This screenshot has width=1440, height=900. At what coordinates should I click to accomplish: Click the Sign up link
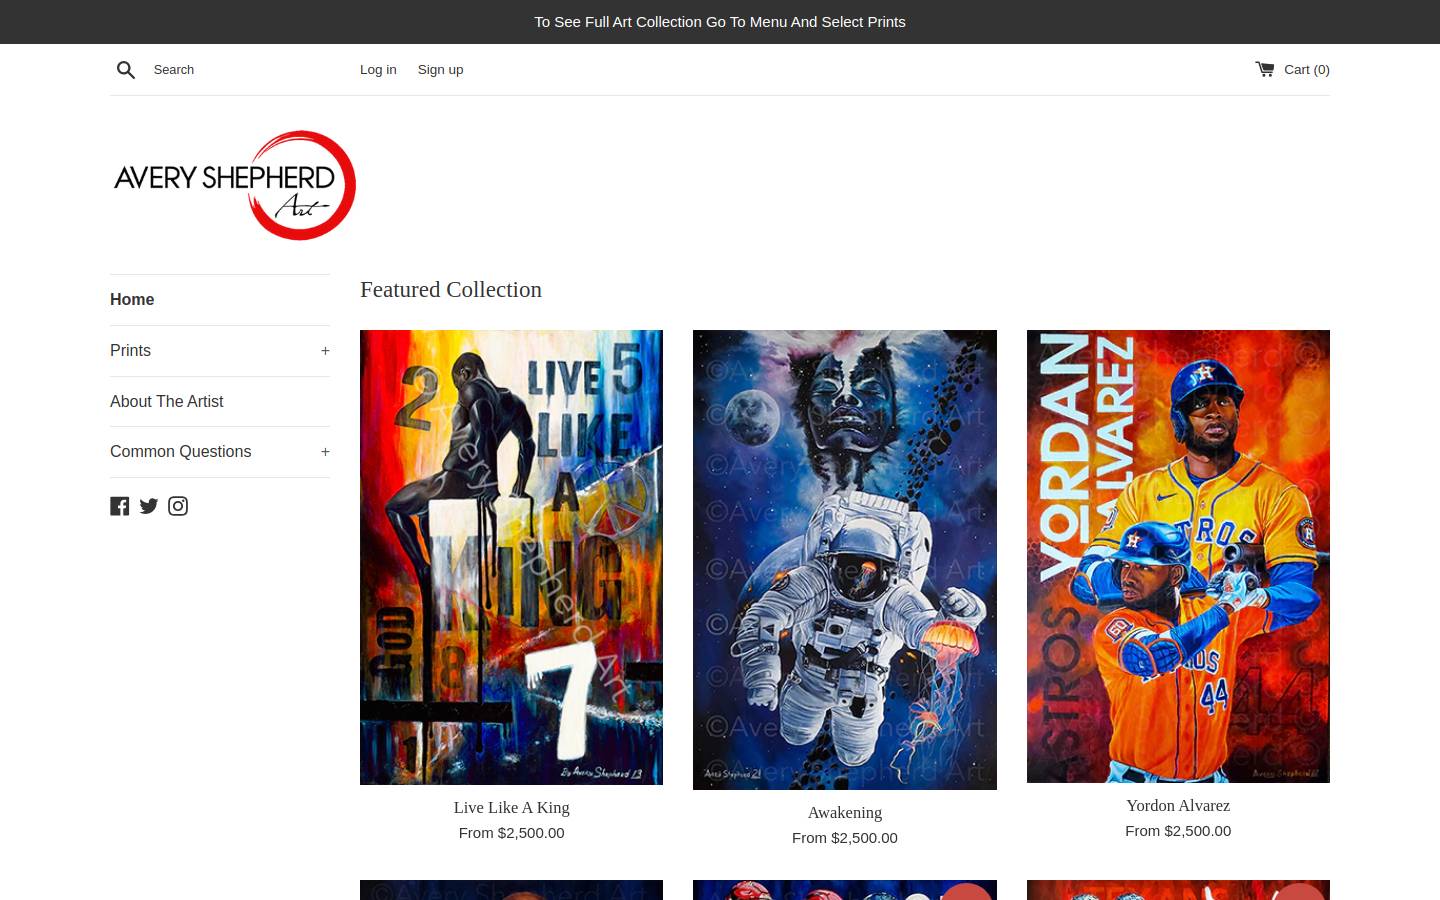point(440,70)
